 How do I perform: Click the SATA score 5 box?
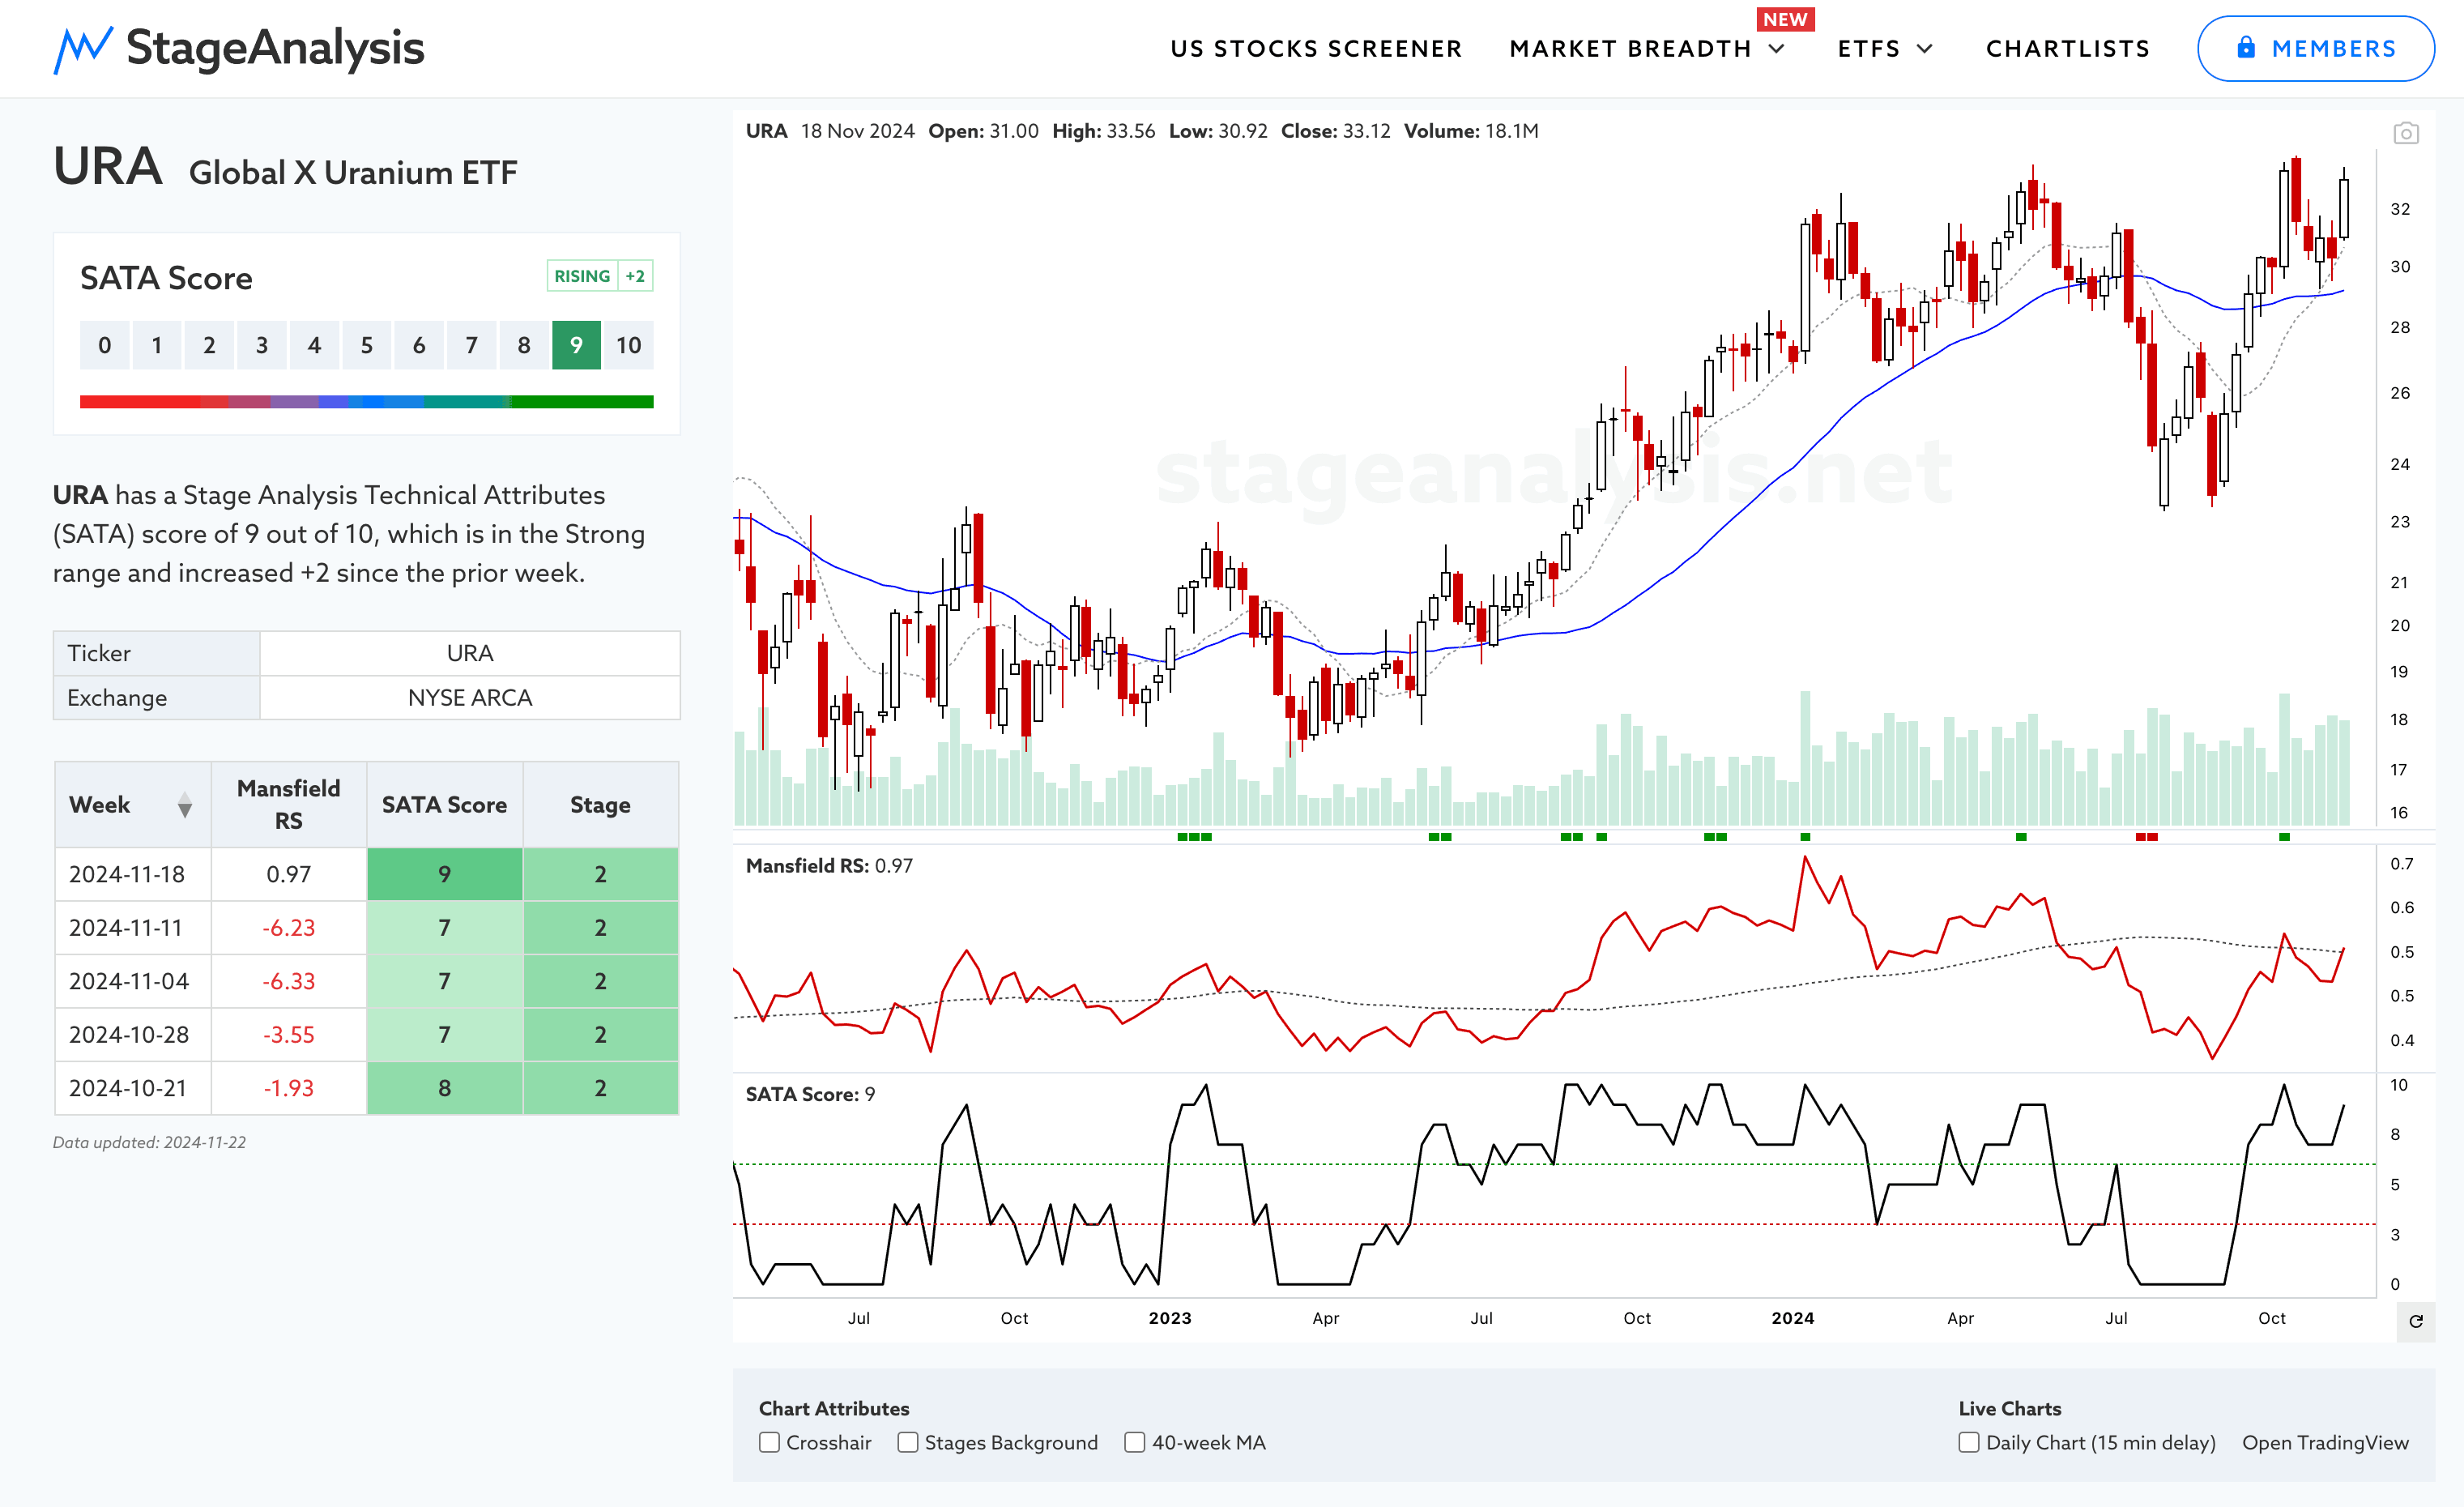tap(366, 345)
